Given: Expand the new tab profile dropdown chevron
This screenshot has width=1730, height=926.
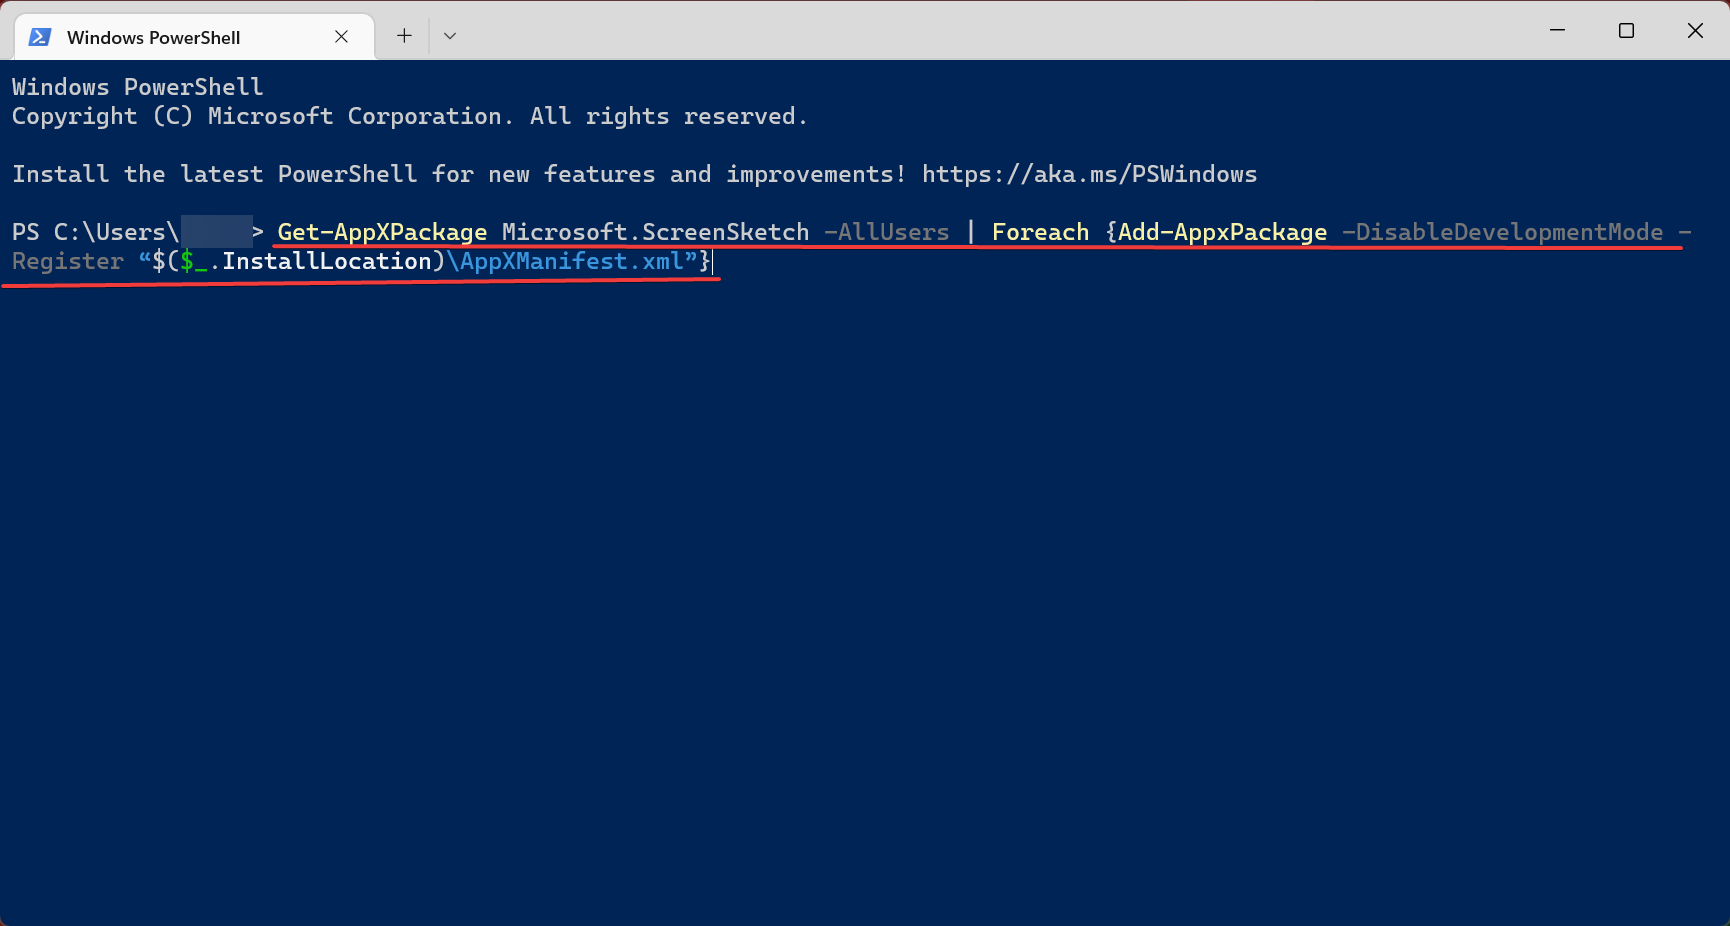Looking at the screenshot, I should coord(450,36).
